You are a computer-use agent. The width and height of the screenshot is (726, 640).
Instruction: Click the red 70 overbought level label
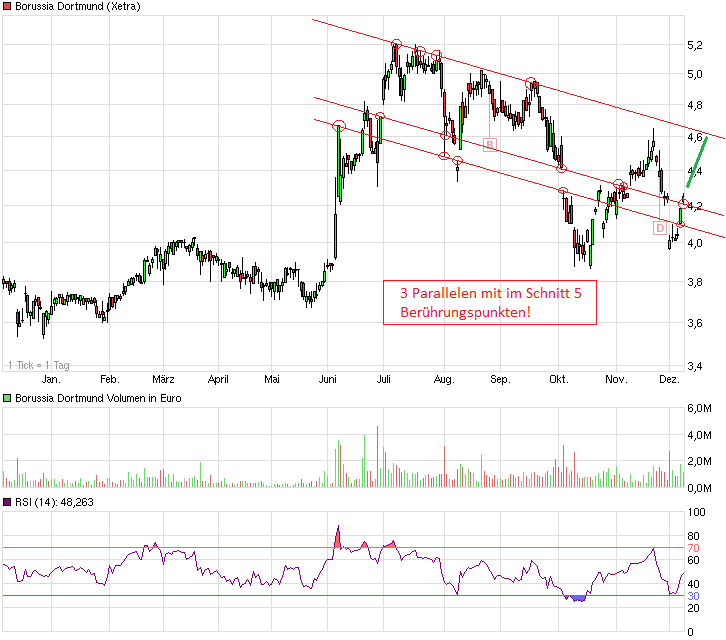[x=694, y=548]
